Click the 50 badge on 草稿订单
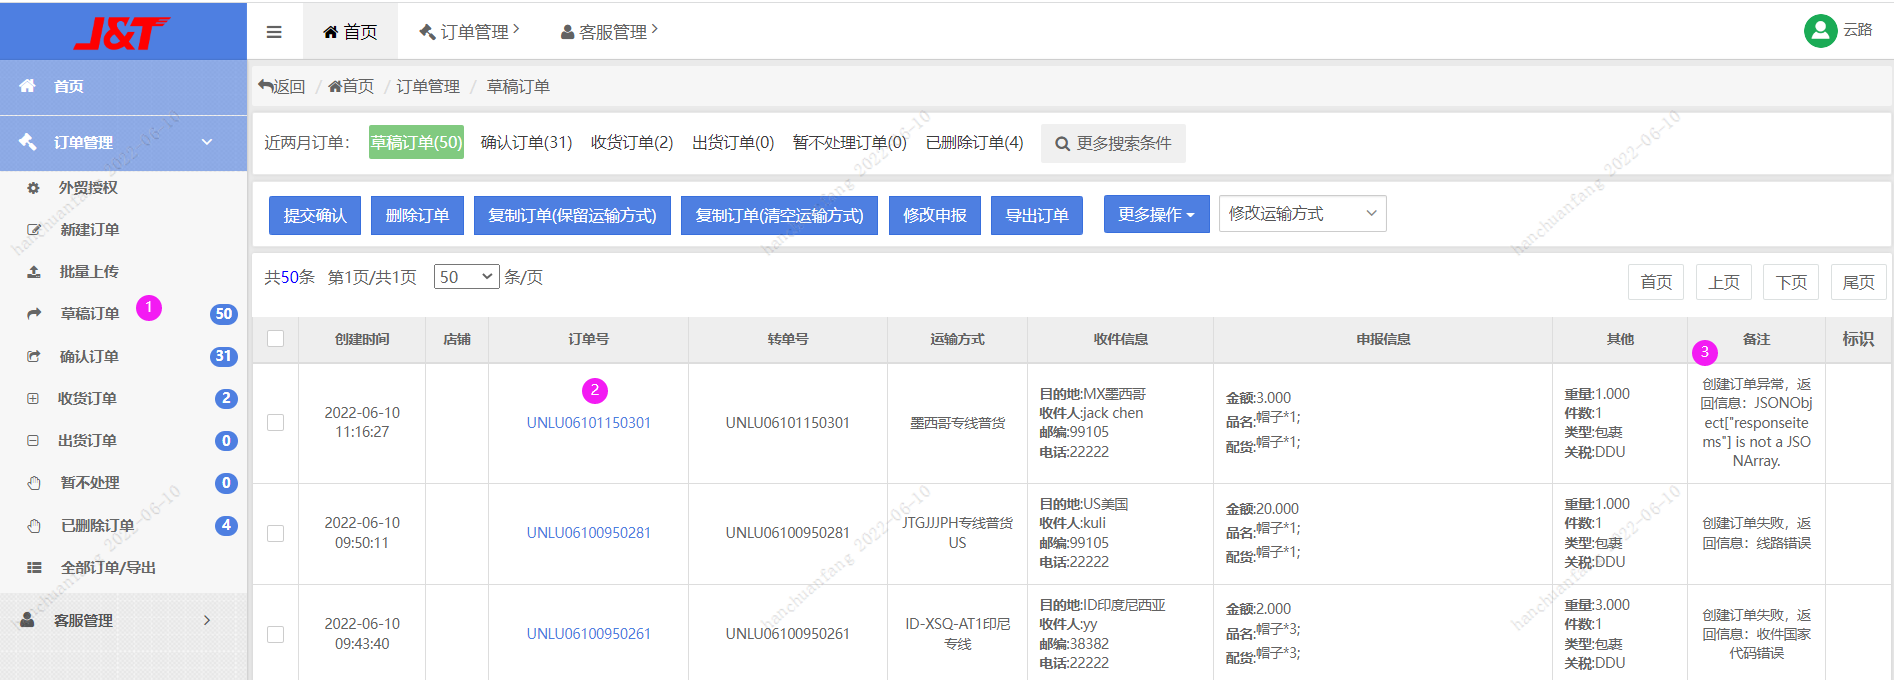The width and height of the screenshot is (1894, 680). point(224,314)
